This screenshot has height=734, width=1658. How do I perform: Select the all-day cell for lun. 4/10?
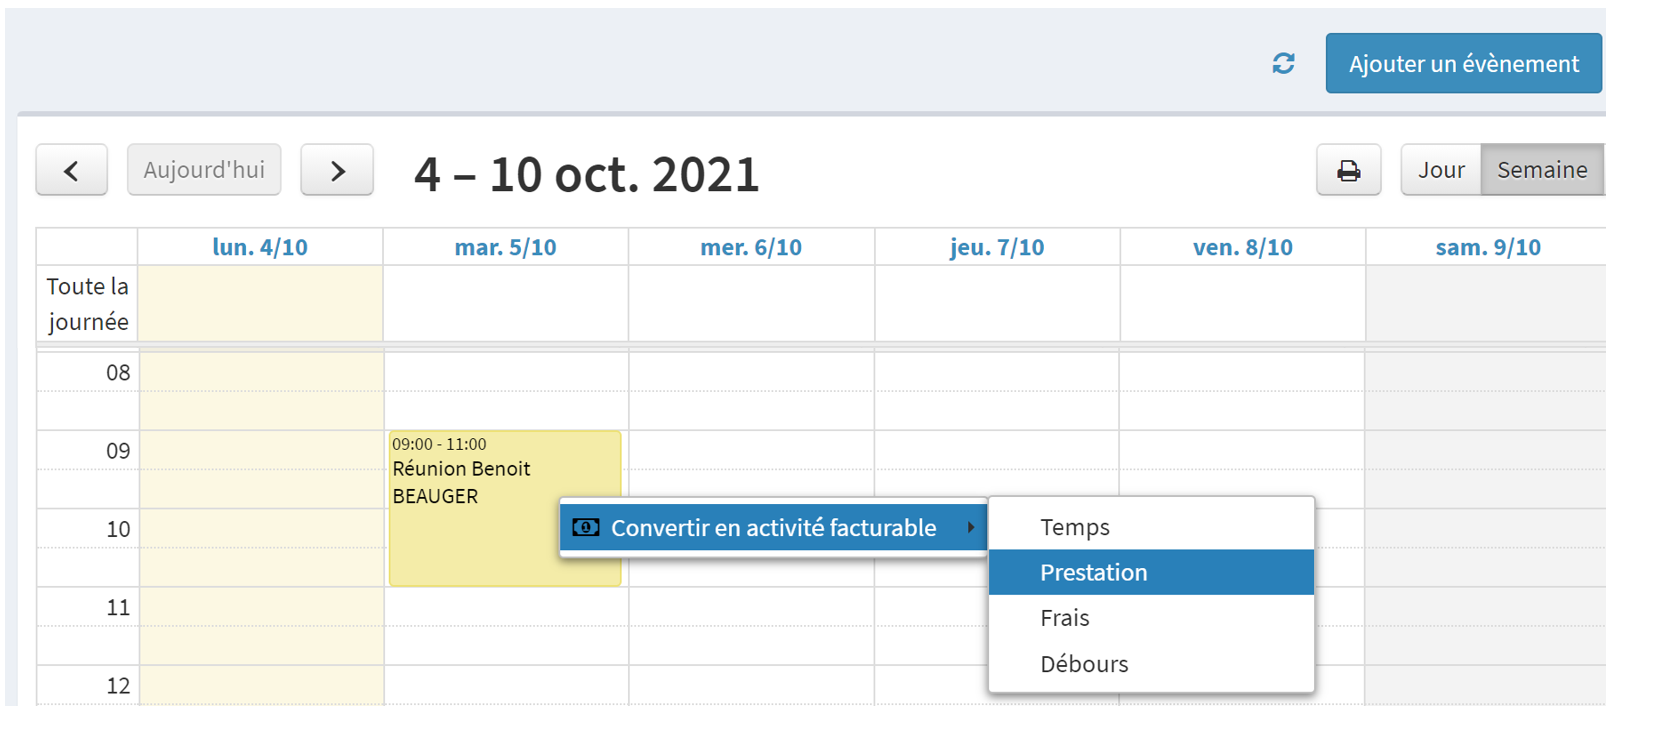coord(260,303)
